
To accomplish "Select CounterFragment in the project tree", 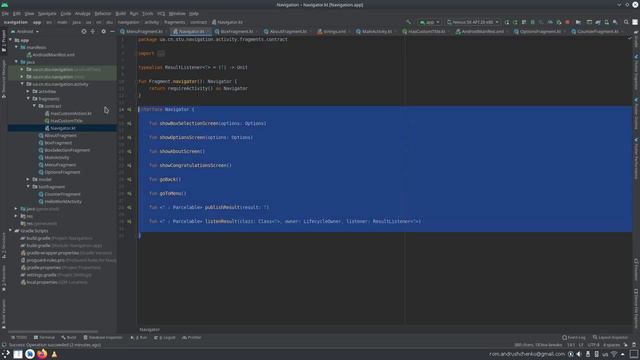I will coord(62,194).
